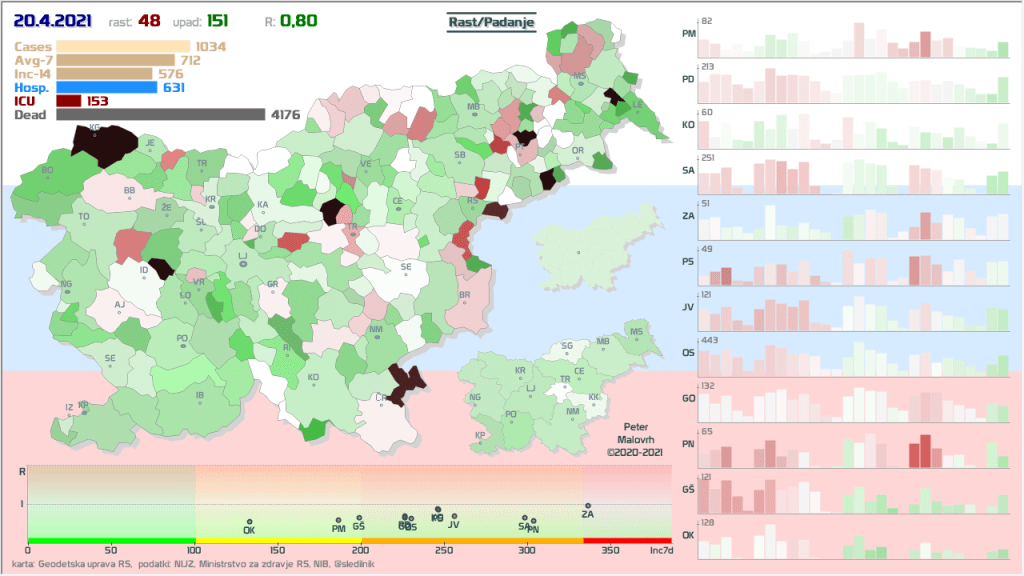The image size is (1024, 576).
Task: Pick the BR town marker on the map
Action: point(464,302)
